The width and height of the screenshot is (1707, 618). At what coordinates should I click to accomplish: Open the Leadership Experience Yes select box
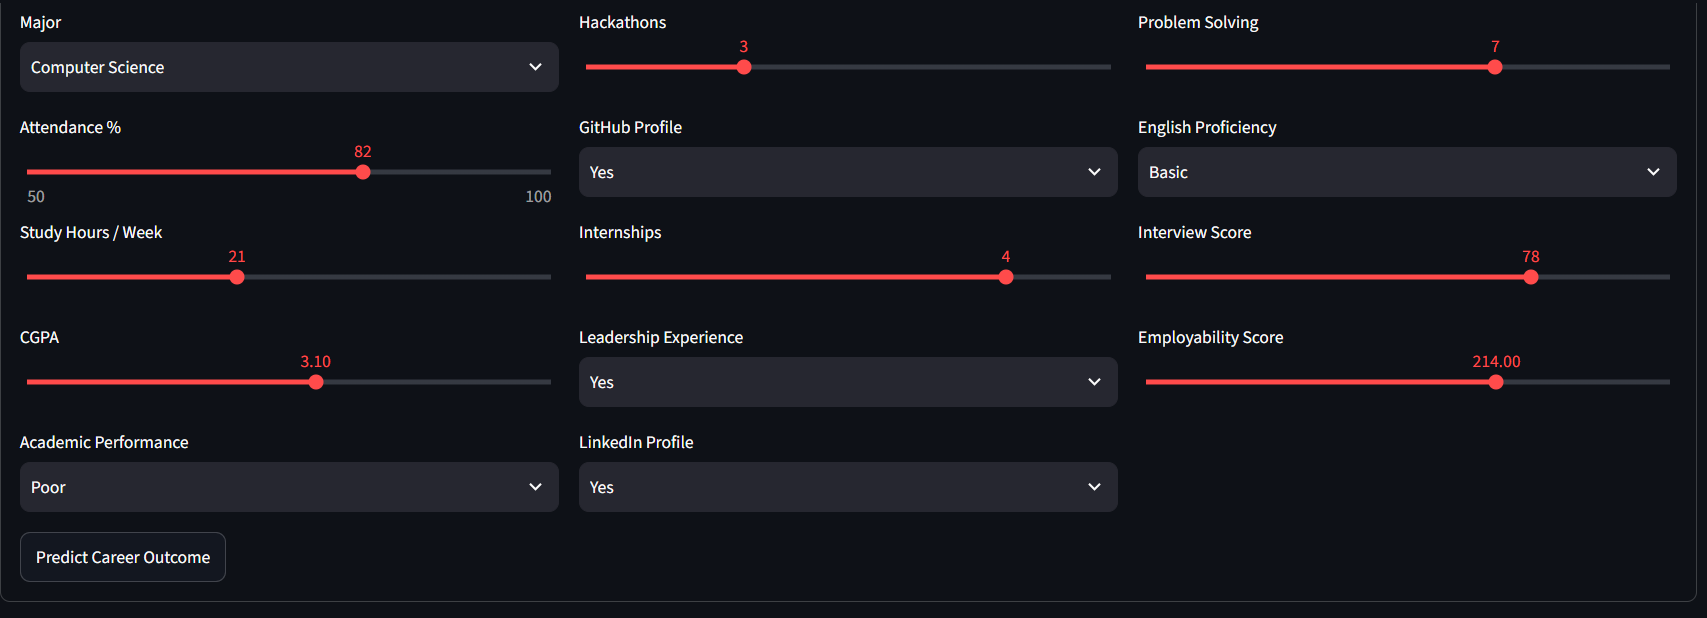848,382
